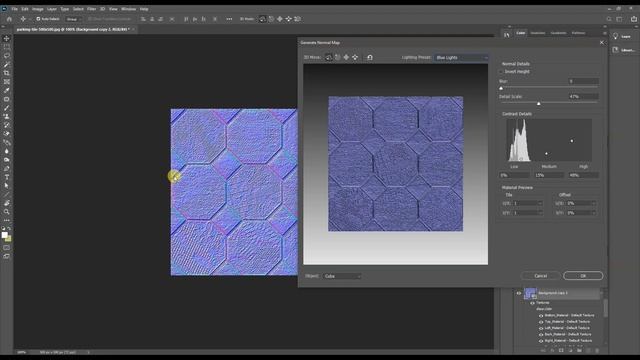Click OK in Generate Normal Map dialog
Viewport: 640px width, 360px height.
coord(583,276)
